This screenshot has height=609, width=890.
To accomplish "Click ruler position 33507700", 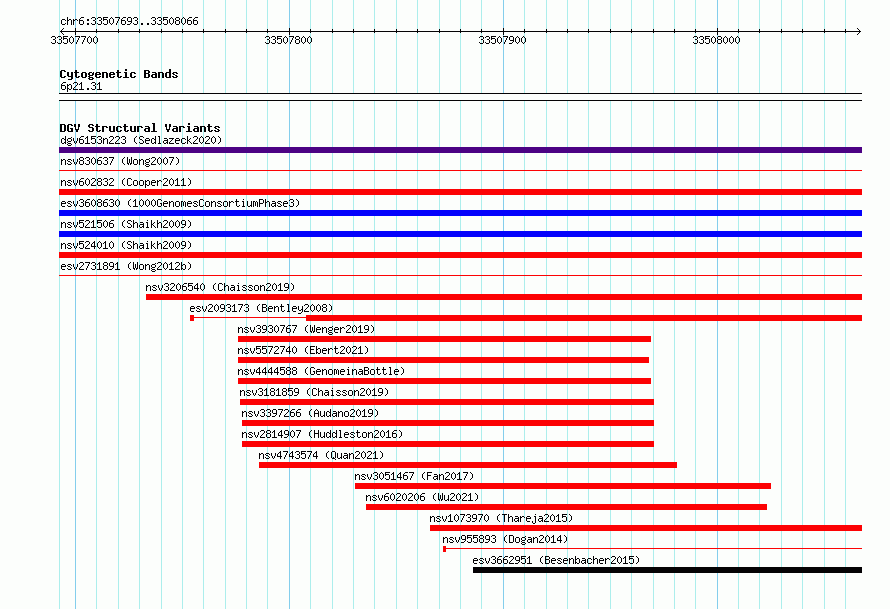I will point(74,40).
